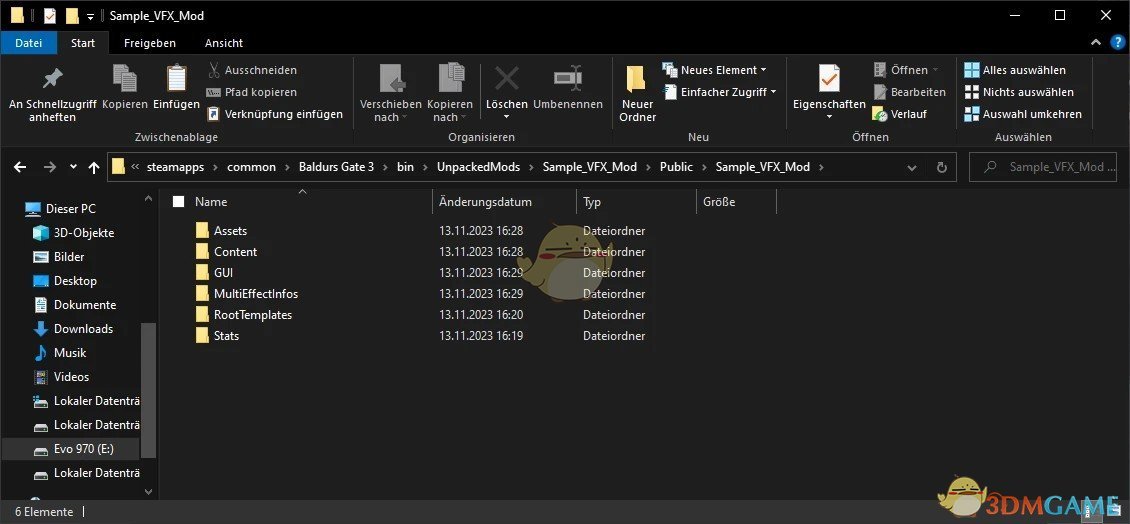This screenshot has width=1130, height=524.
Task: Switch to the Ansicht ribbon tab
Action: pyautogui.click(x=223, y=43)
